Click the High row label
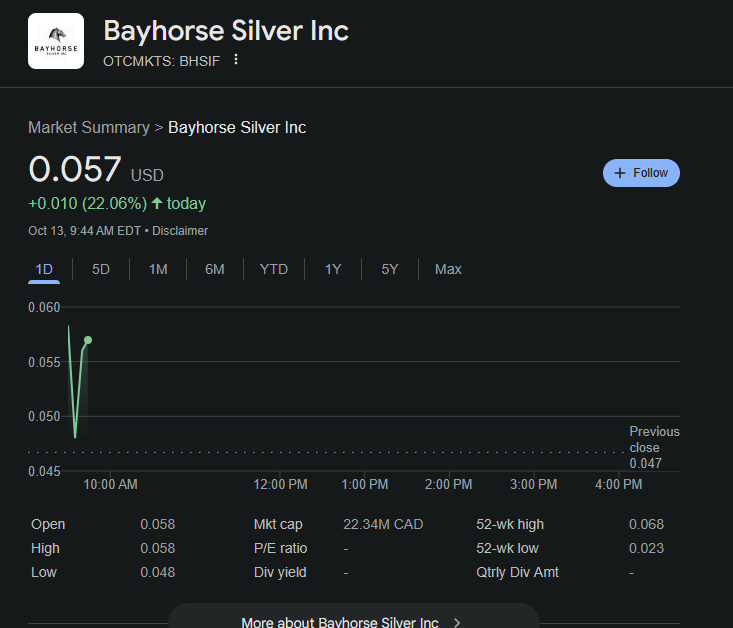The width and height of the screenshot is (733, 628). 45,549
